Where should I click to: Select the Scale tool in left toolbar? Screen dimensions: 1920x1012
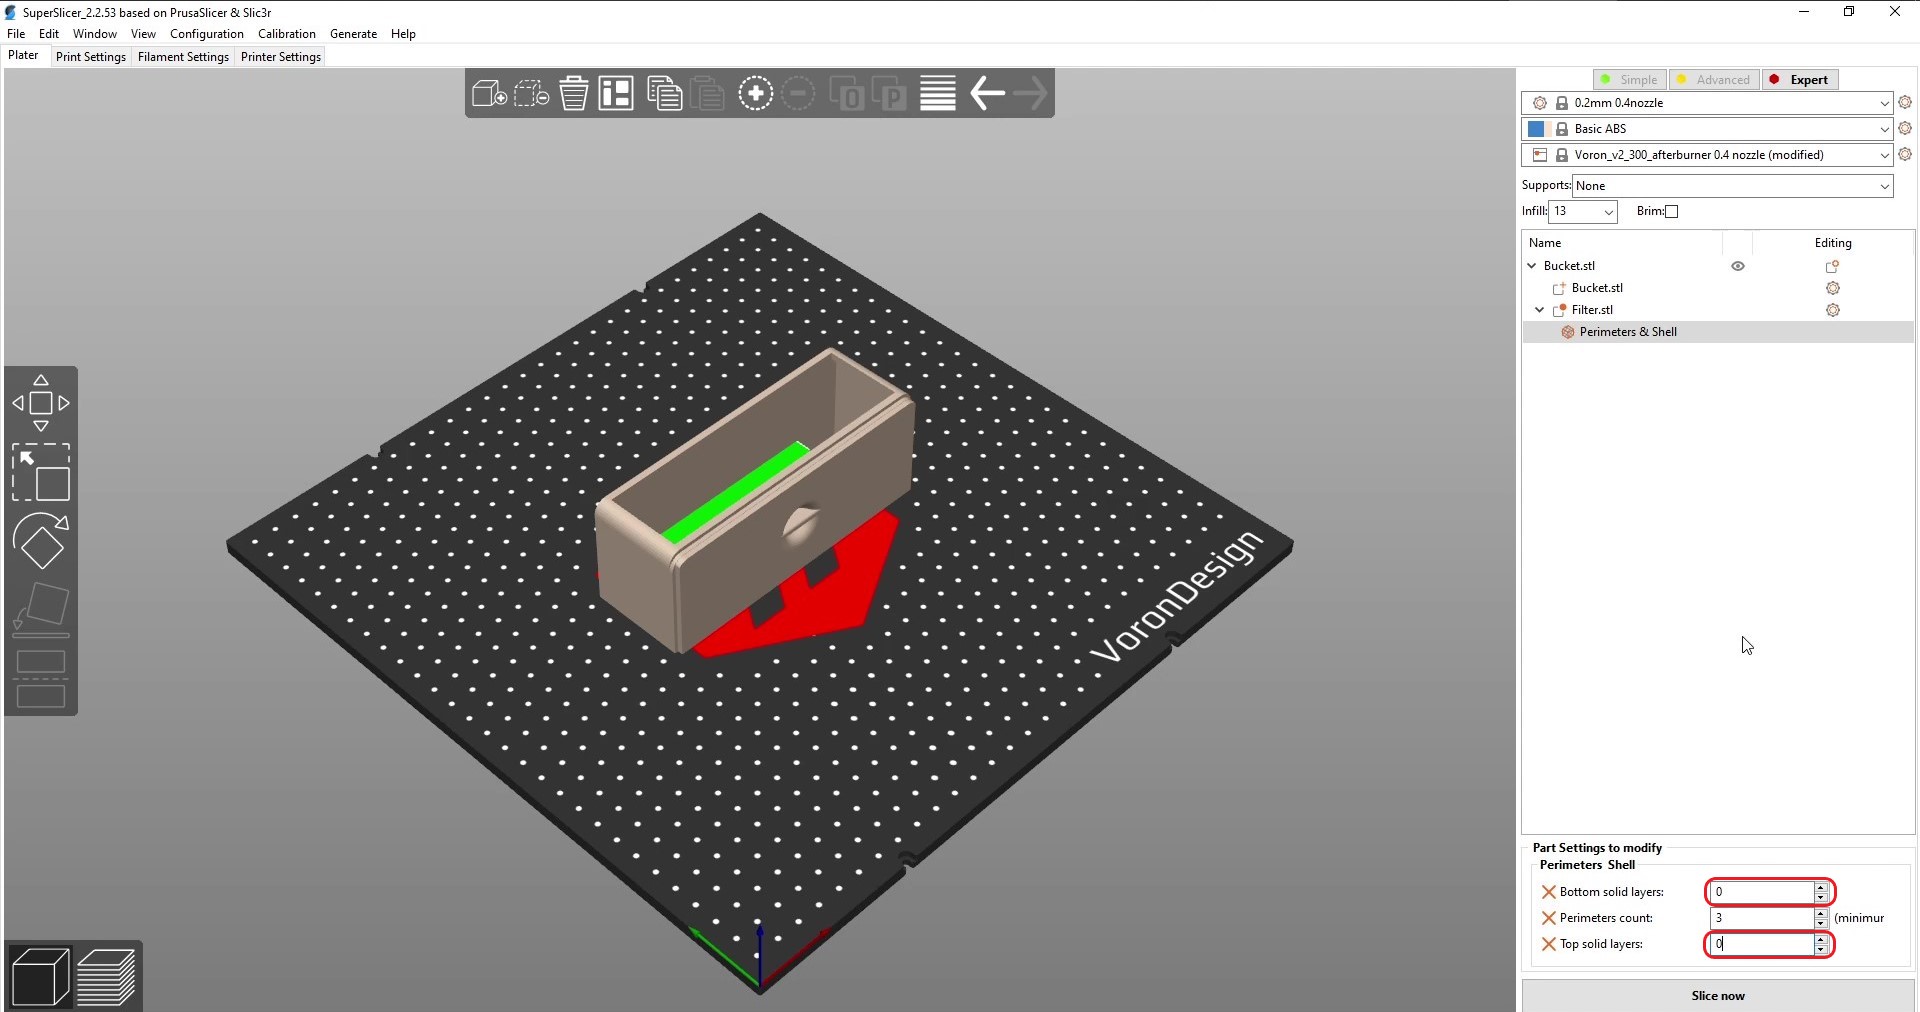(x=41, y=472)
